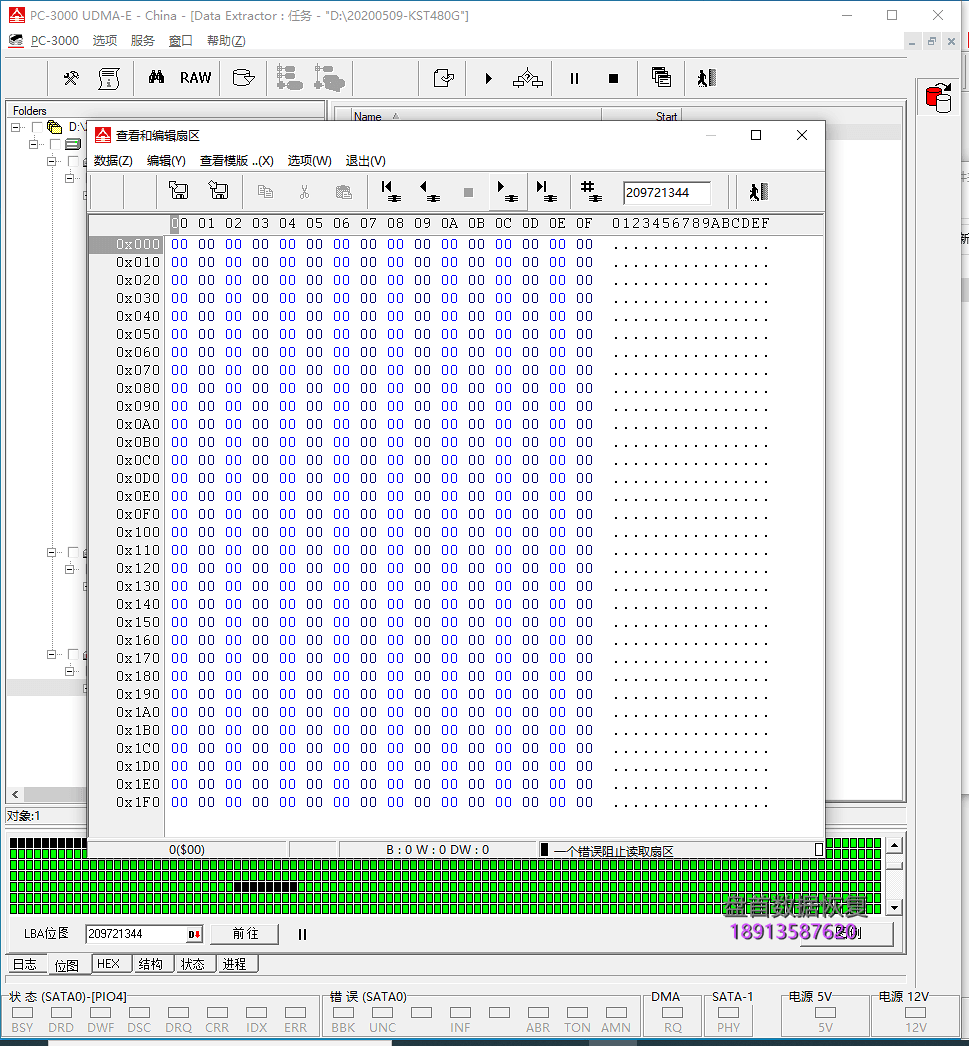Toggle the checkbox next to D:\ folder
The width and height of the screenshot is (969, 1046).
coord(37,127)
